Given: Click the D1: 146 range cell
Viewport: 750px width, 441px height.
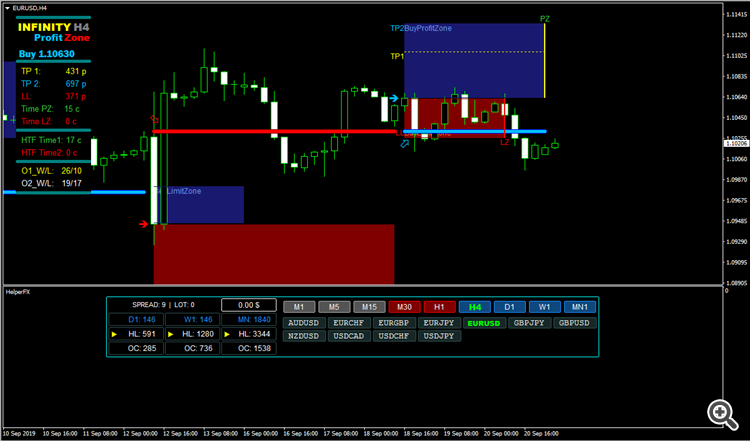Looking at the screenshot, I should click(x=136, y=319).
